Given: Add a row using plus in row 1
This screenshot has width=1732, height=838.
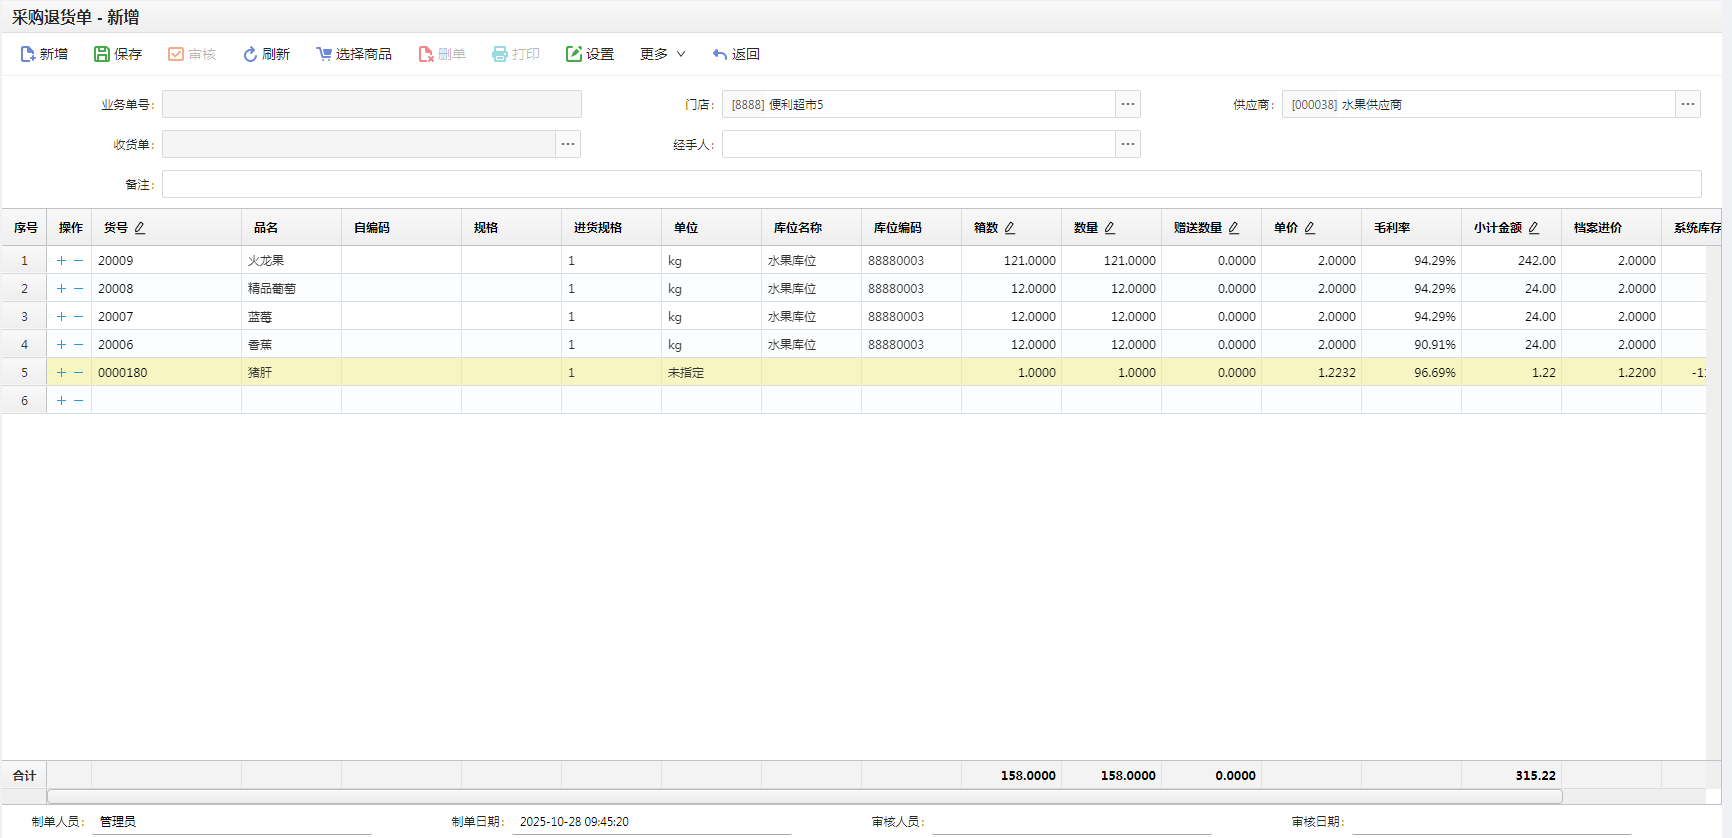Looking at the screenshot, I should [61, 261].
